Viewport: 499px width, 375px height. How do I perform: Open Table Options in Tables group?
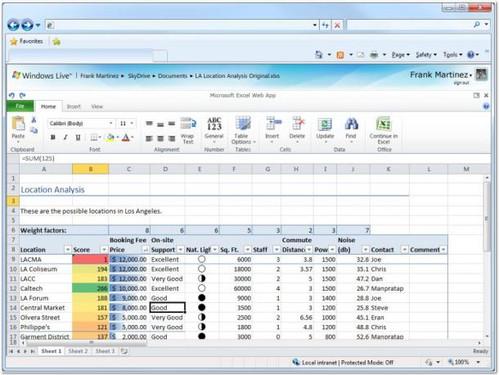click(x=243, y=130)
